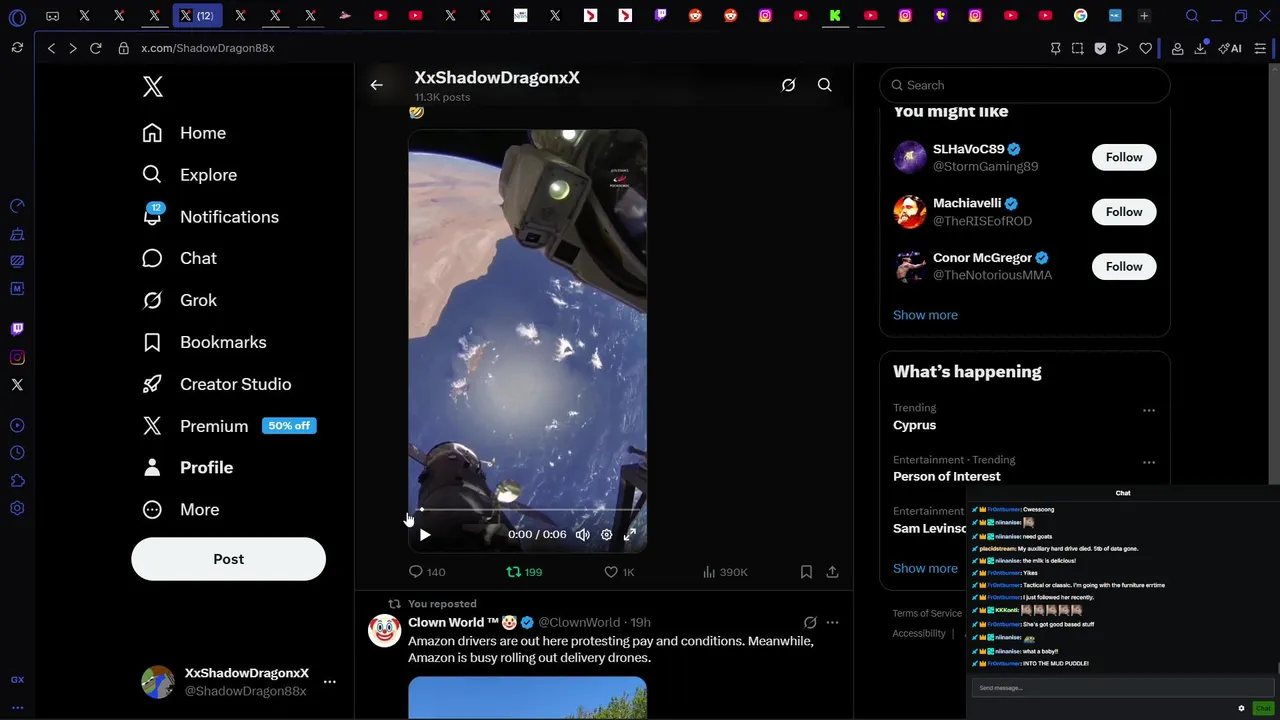The image size is (1280, 720).
Task: Open more options on the Clown World post
Action: click(832, 622)
